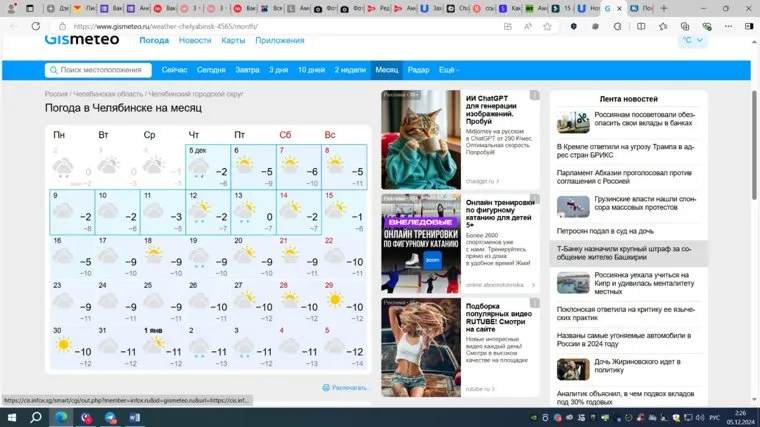Toggle the °C temperature unit switcher

coord(692,40)
